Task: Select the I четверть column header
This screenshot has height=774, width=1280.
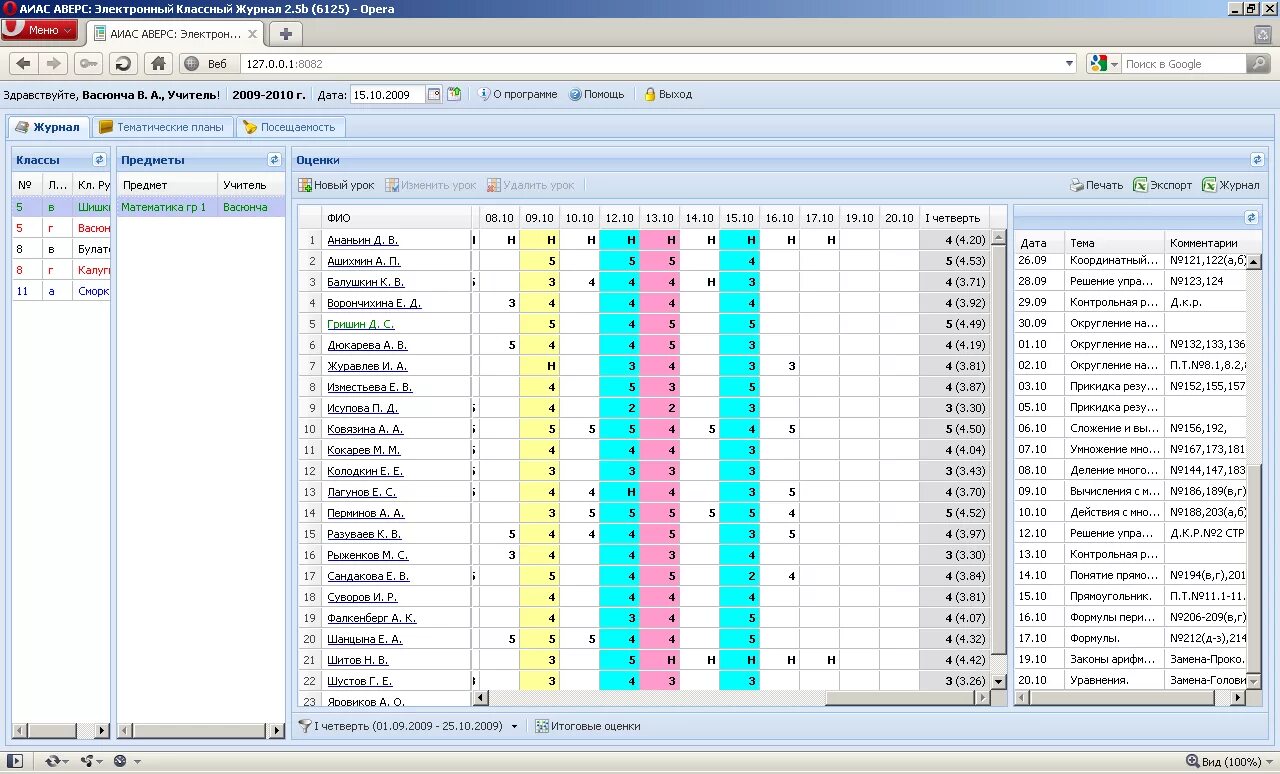Action: (x=953, y=218)
